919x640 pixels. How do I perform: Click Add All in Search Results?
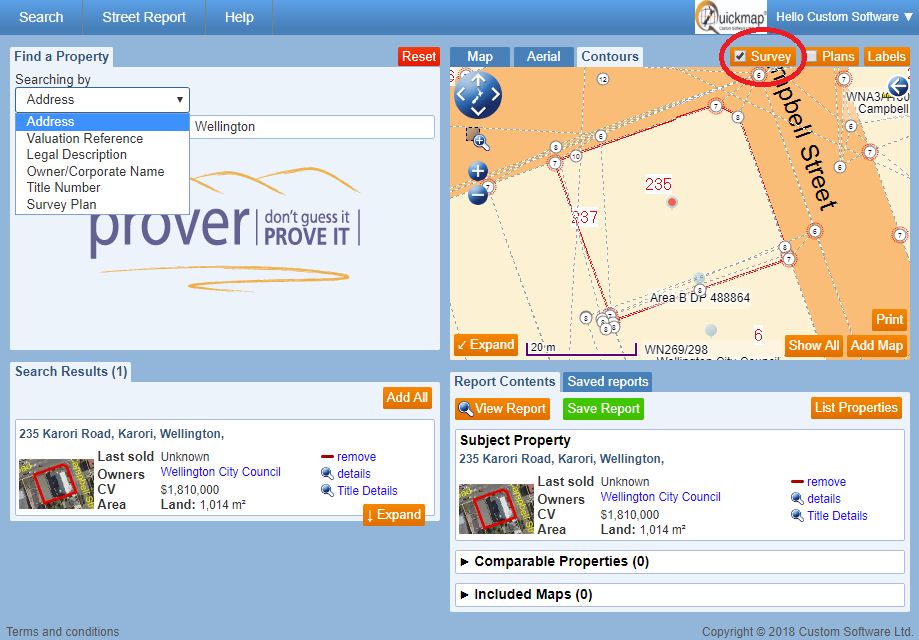[407, 397]
